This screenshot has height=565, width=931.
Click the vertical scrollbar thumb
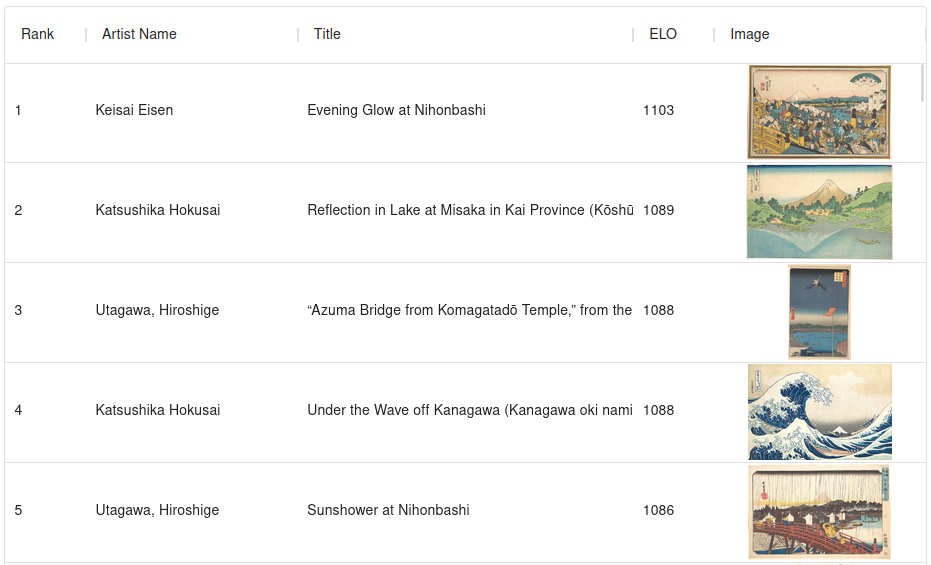tap(922, 82)
